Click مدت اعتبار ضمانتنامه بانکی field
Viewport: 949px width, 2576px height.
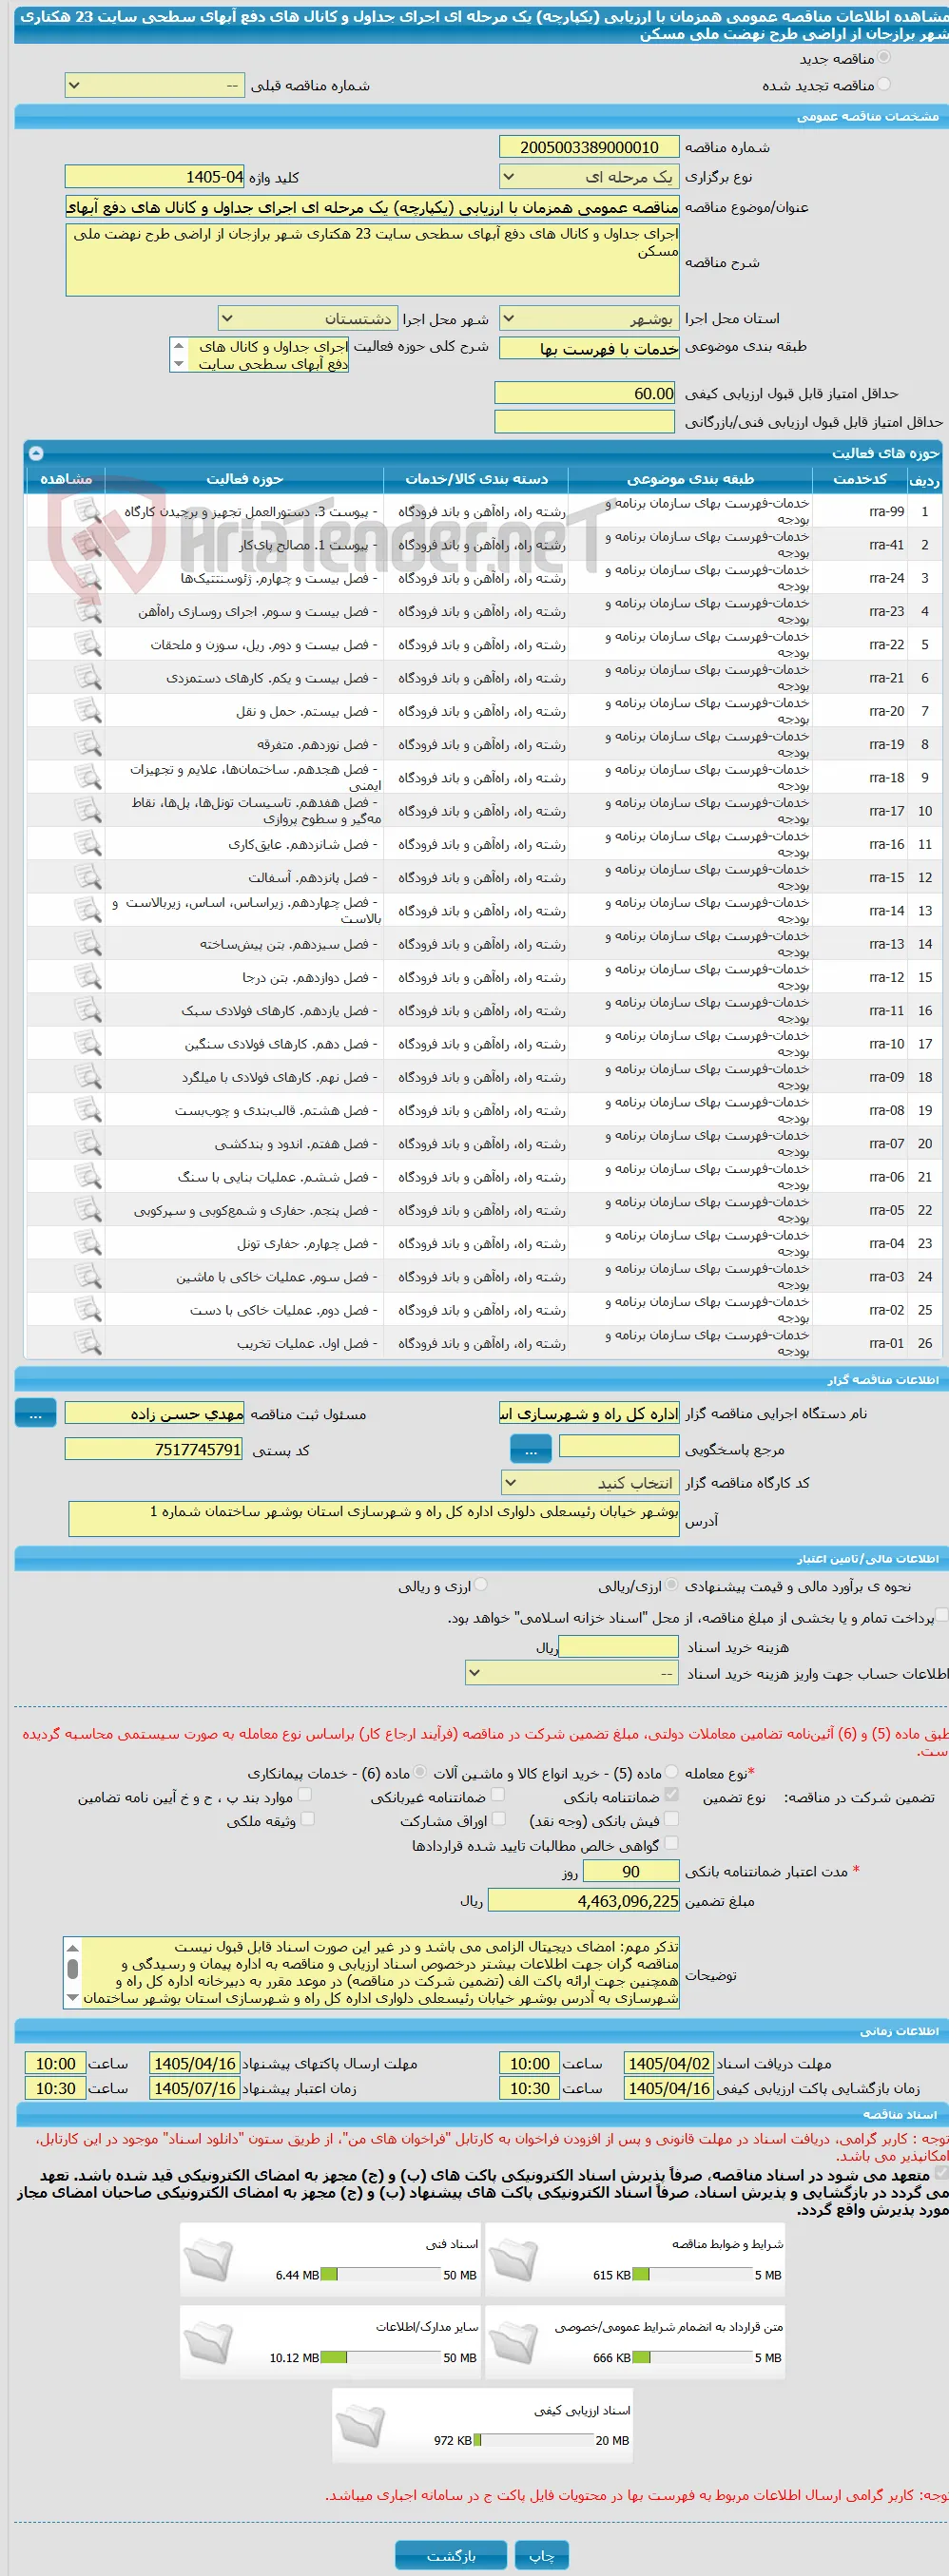631,1871
